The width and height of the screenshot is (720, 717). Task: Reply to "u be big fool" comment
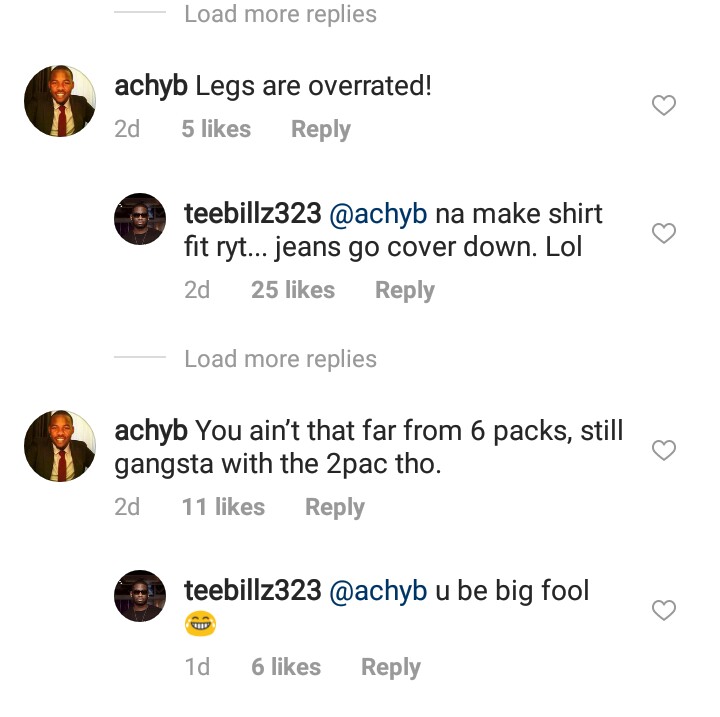[x=390, y=667]
